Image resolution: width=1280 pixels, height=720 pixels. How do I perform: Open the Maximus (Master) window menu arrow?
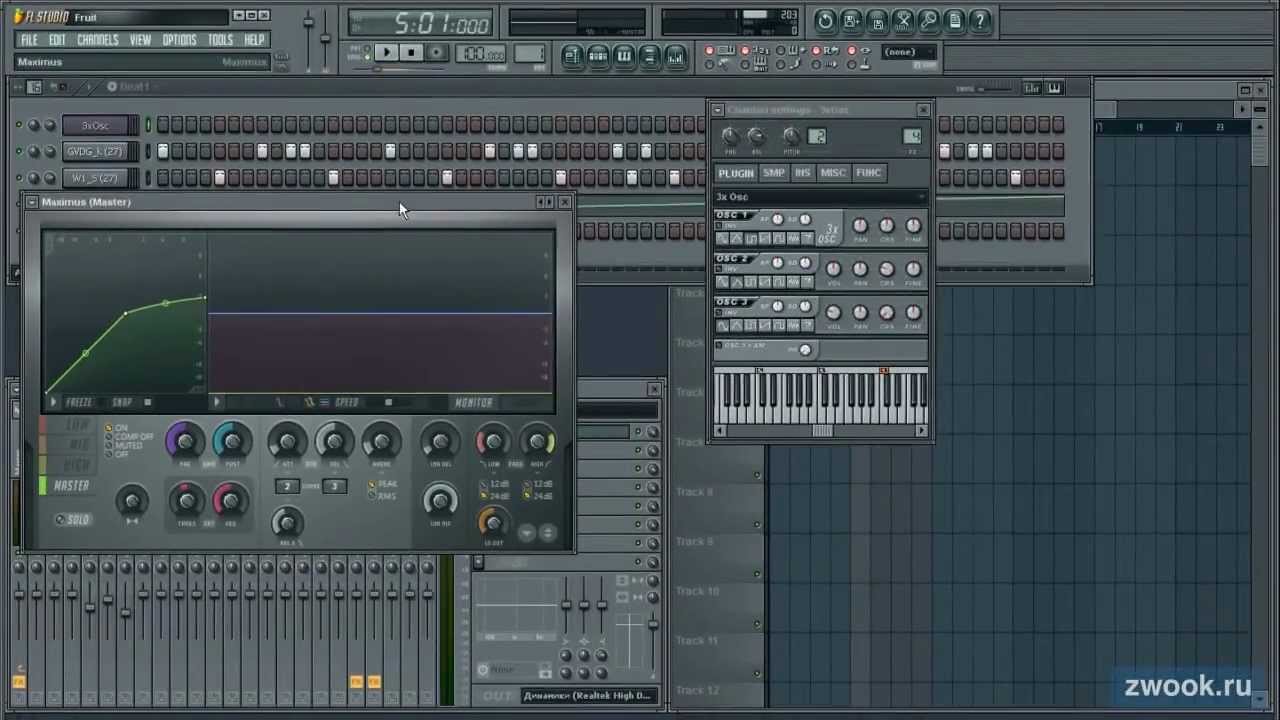32,202
